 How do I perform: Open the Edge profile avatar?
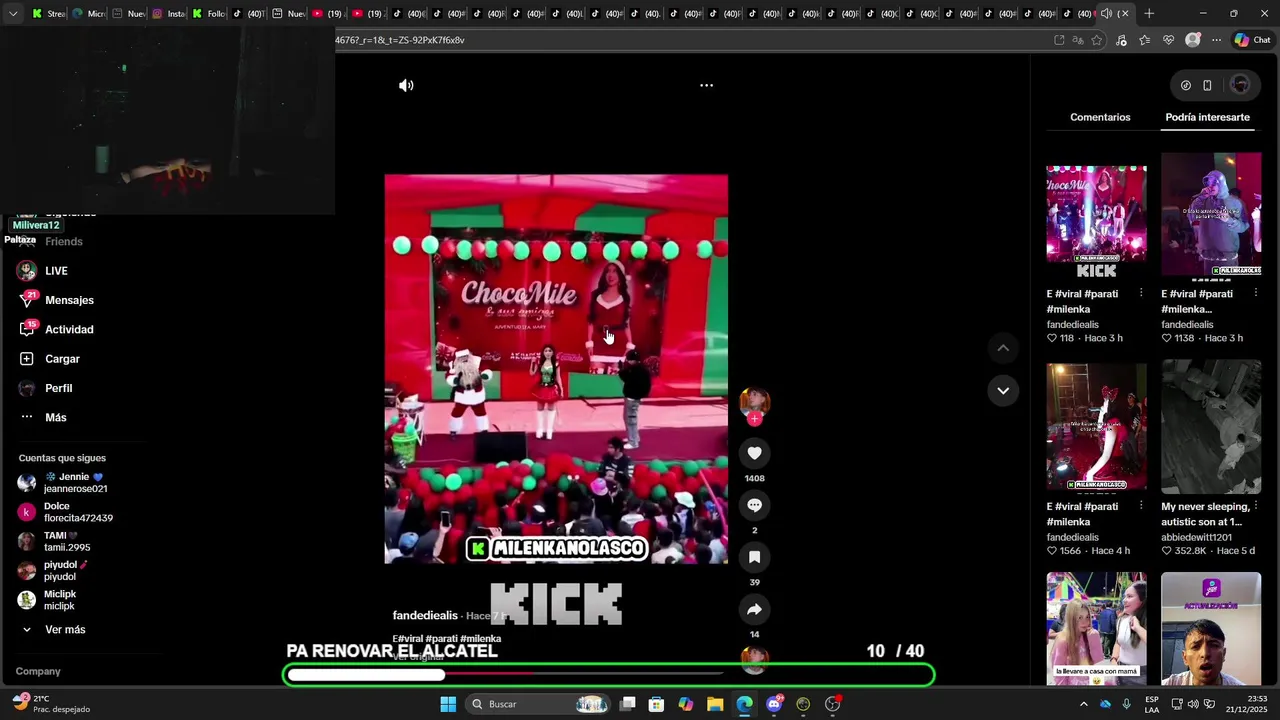click(x=1192, y=40)
